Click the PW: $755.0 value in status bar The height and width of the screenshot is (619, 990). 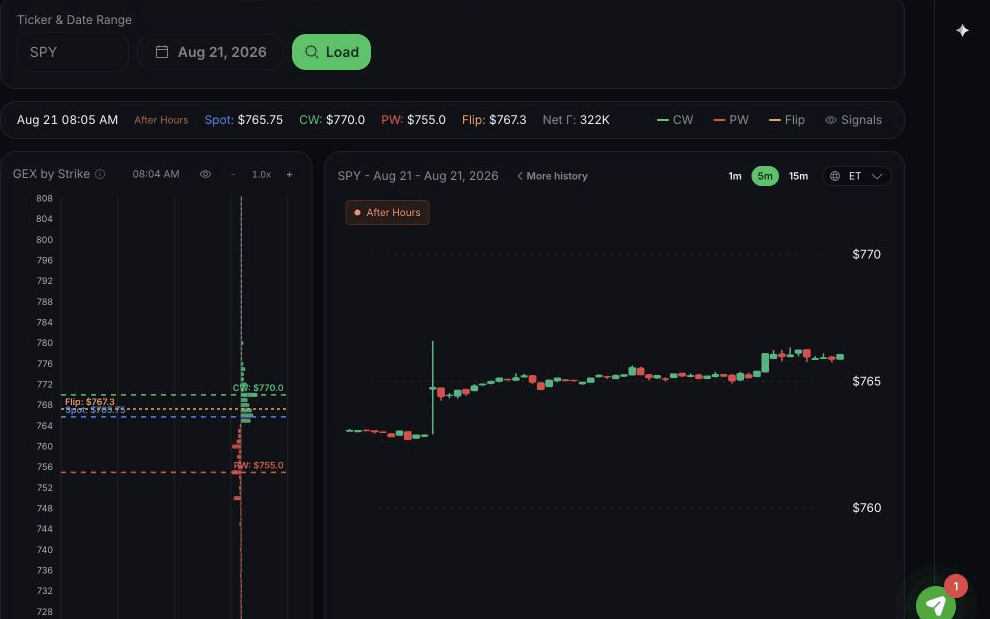point(414,120)
